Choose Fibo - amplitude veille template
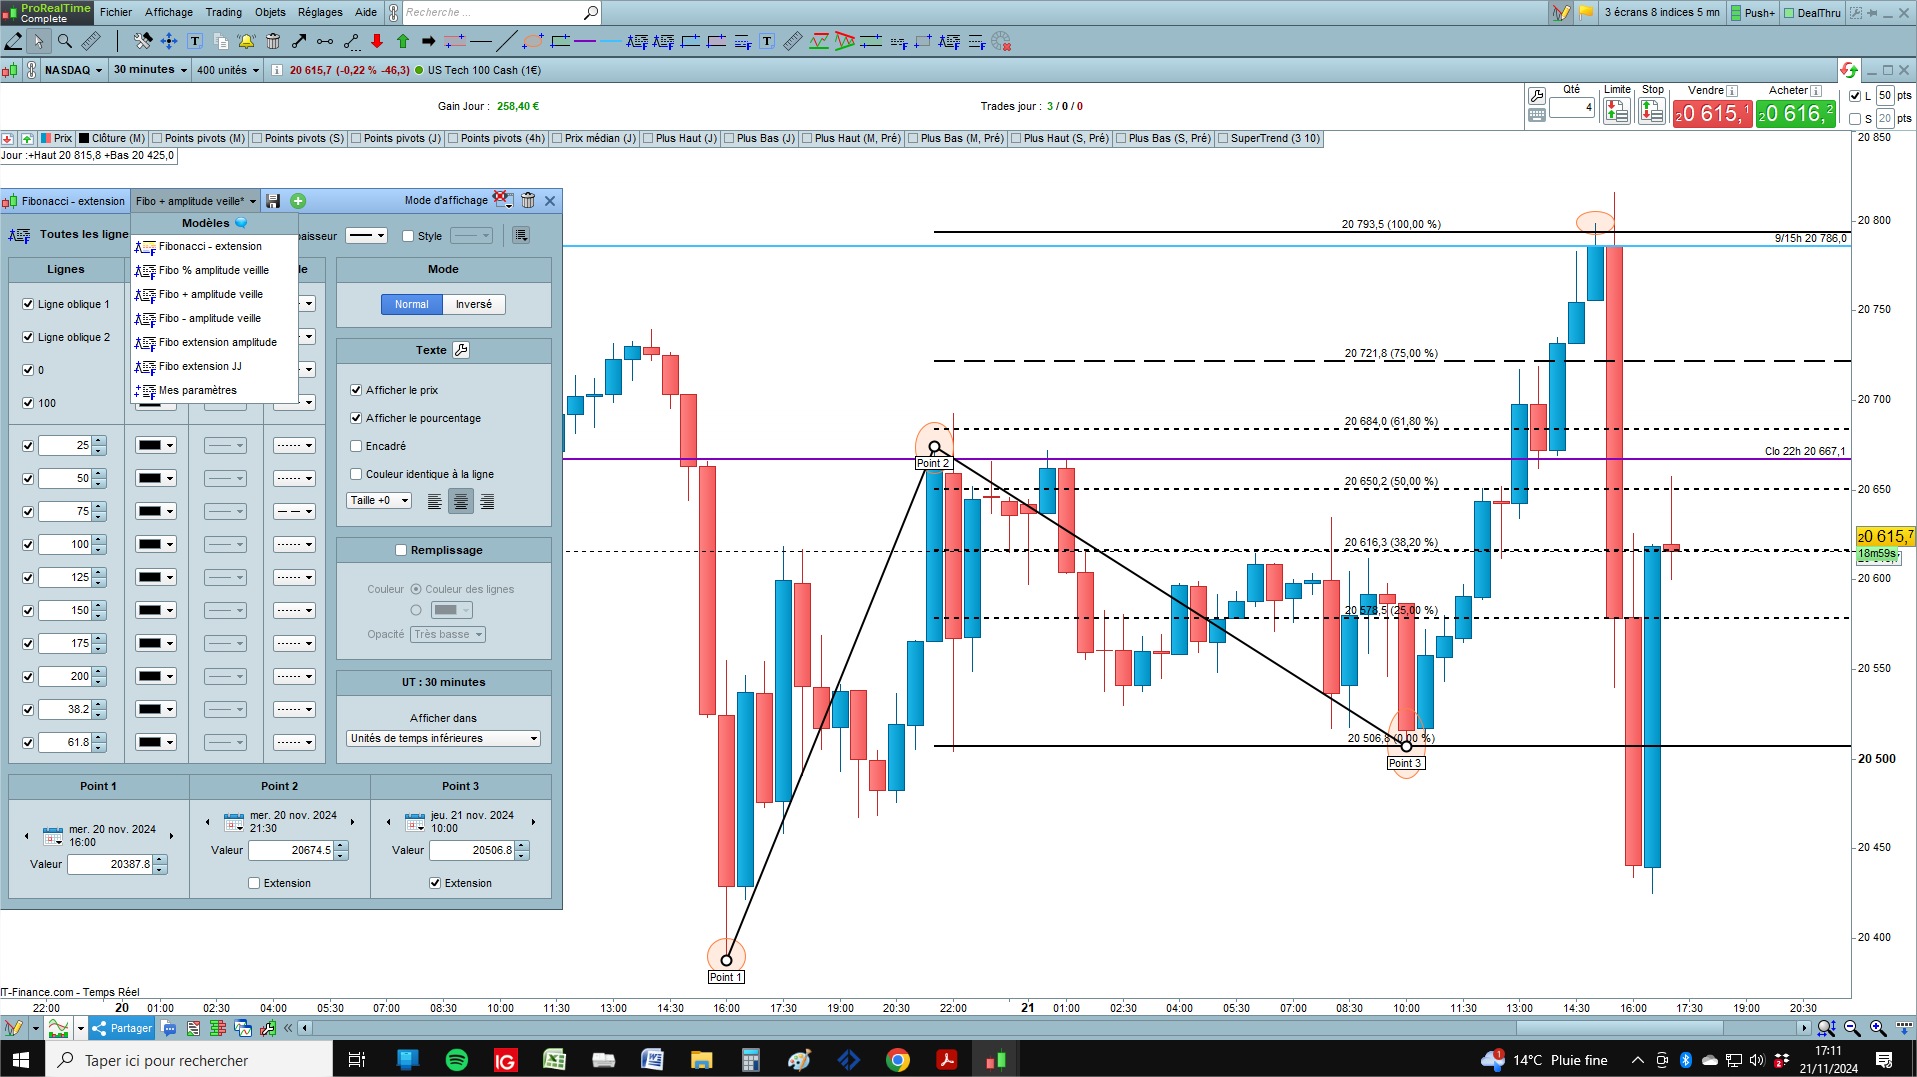The image size is (1917, 1077). (214, 318)
